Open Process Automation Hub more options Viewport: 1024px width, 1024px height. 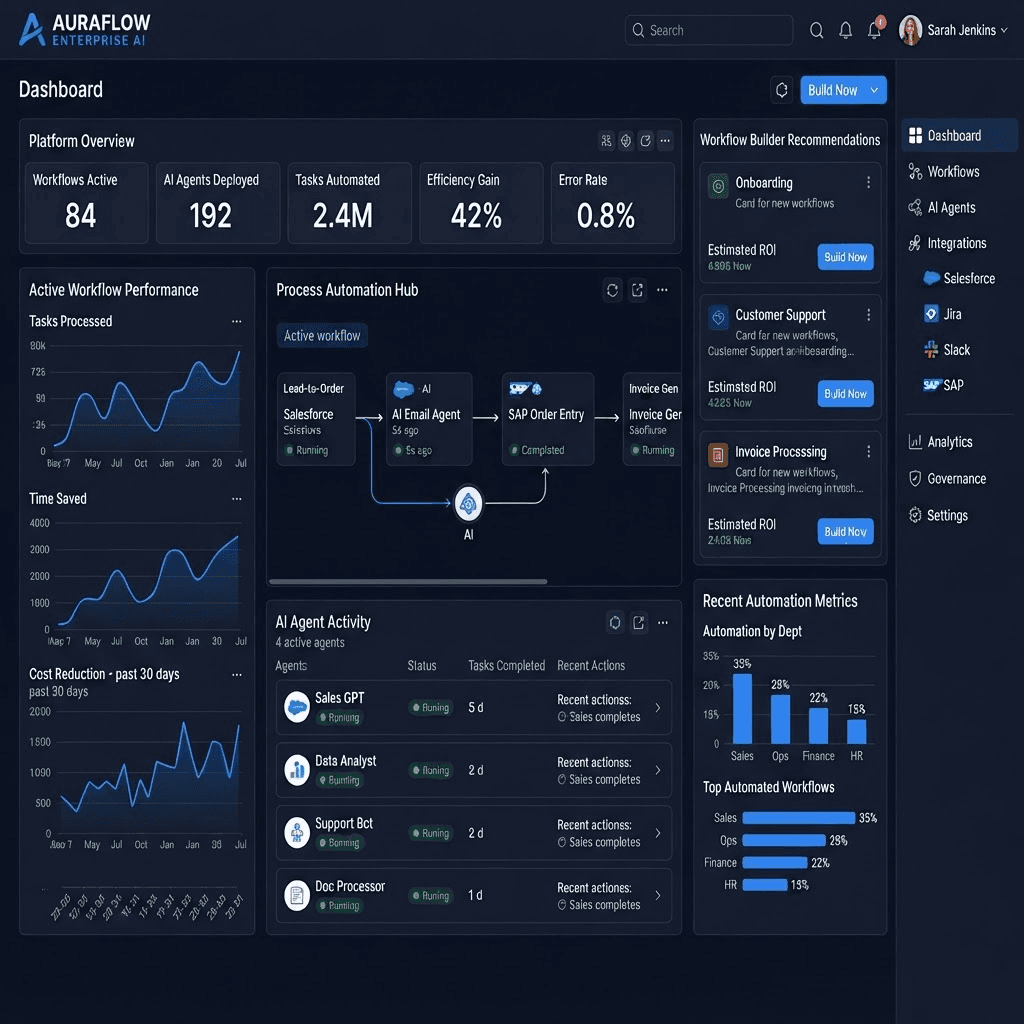[x=662, y=290]
